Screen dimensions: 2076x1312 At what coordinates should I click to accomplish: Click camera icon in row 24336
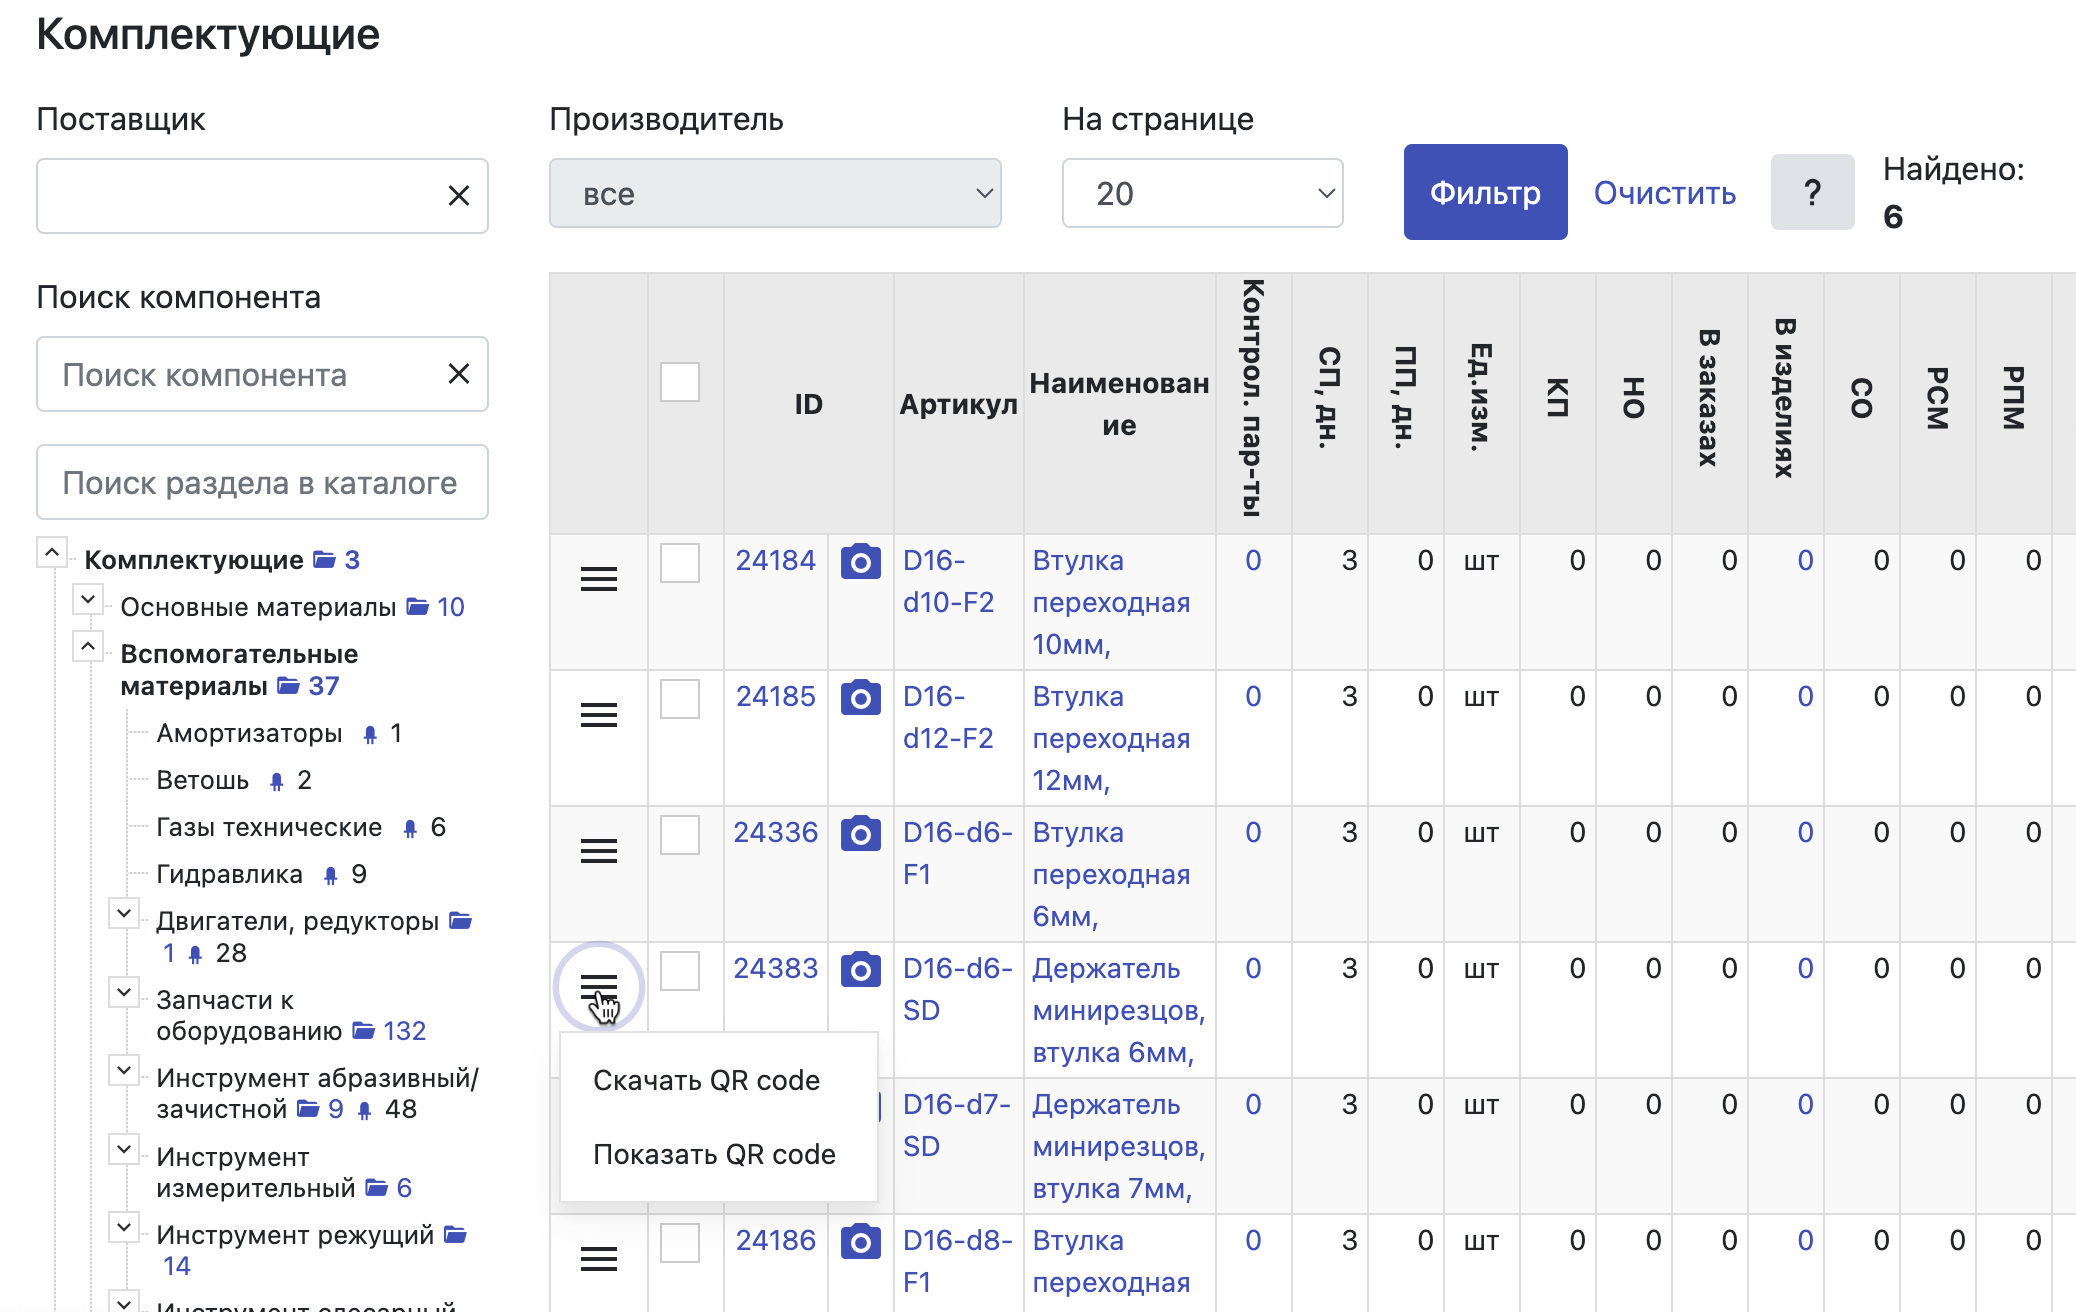860,834
